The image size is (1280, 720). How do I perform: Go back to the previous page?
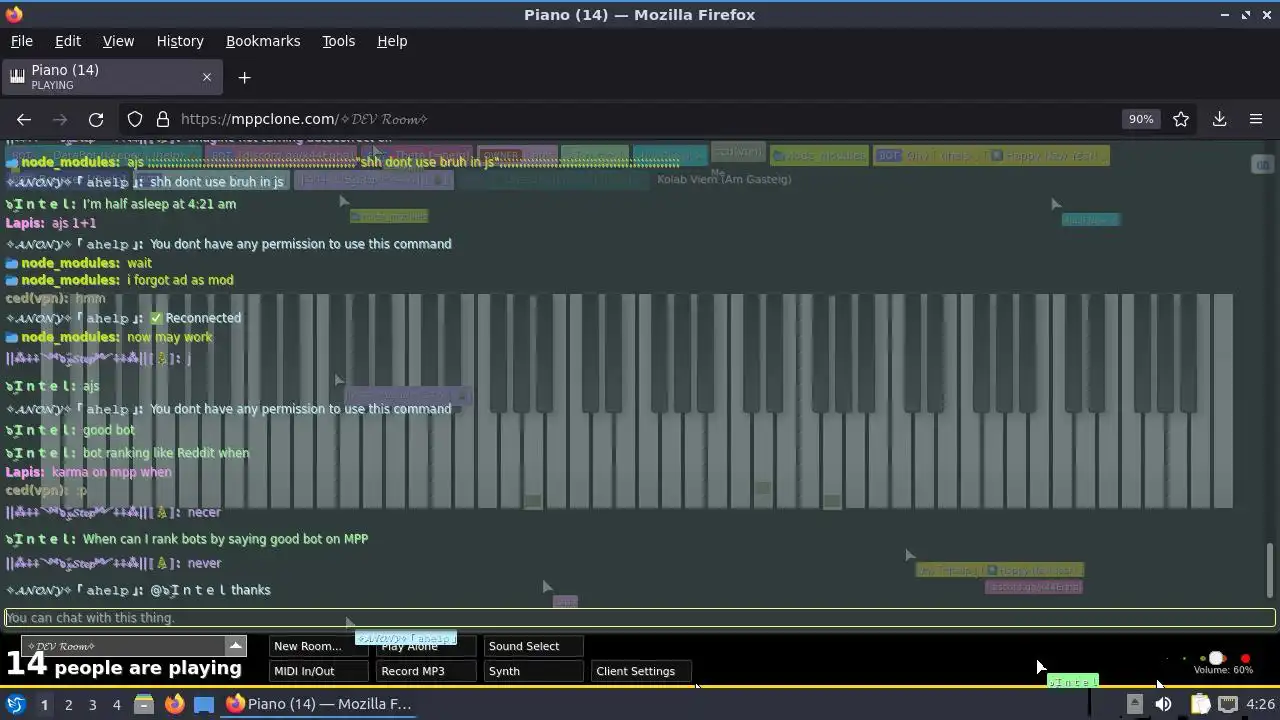pos(24,119)
